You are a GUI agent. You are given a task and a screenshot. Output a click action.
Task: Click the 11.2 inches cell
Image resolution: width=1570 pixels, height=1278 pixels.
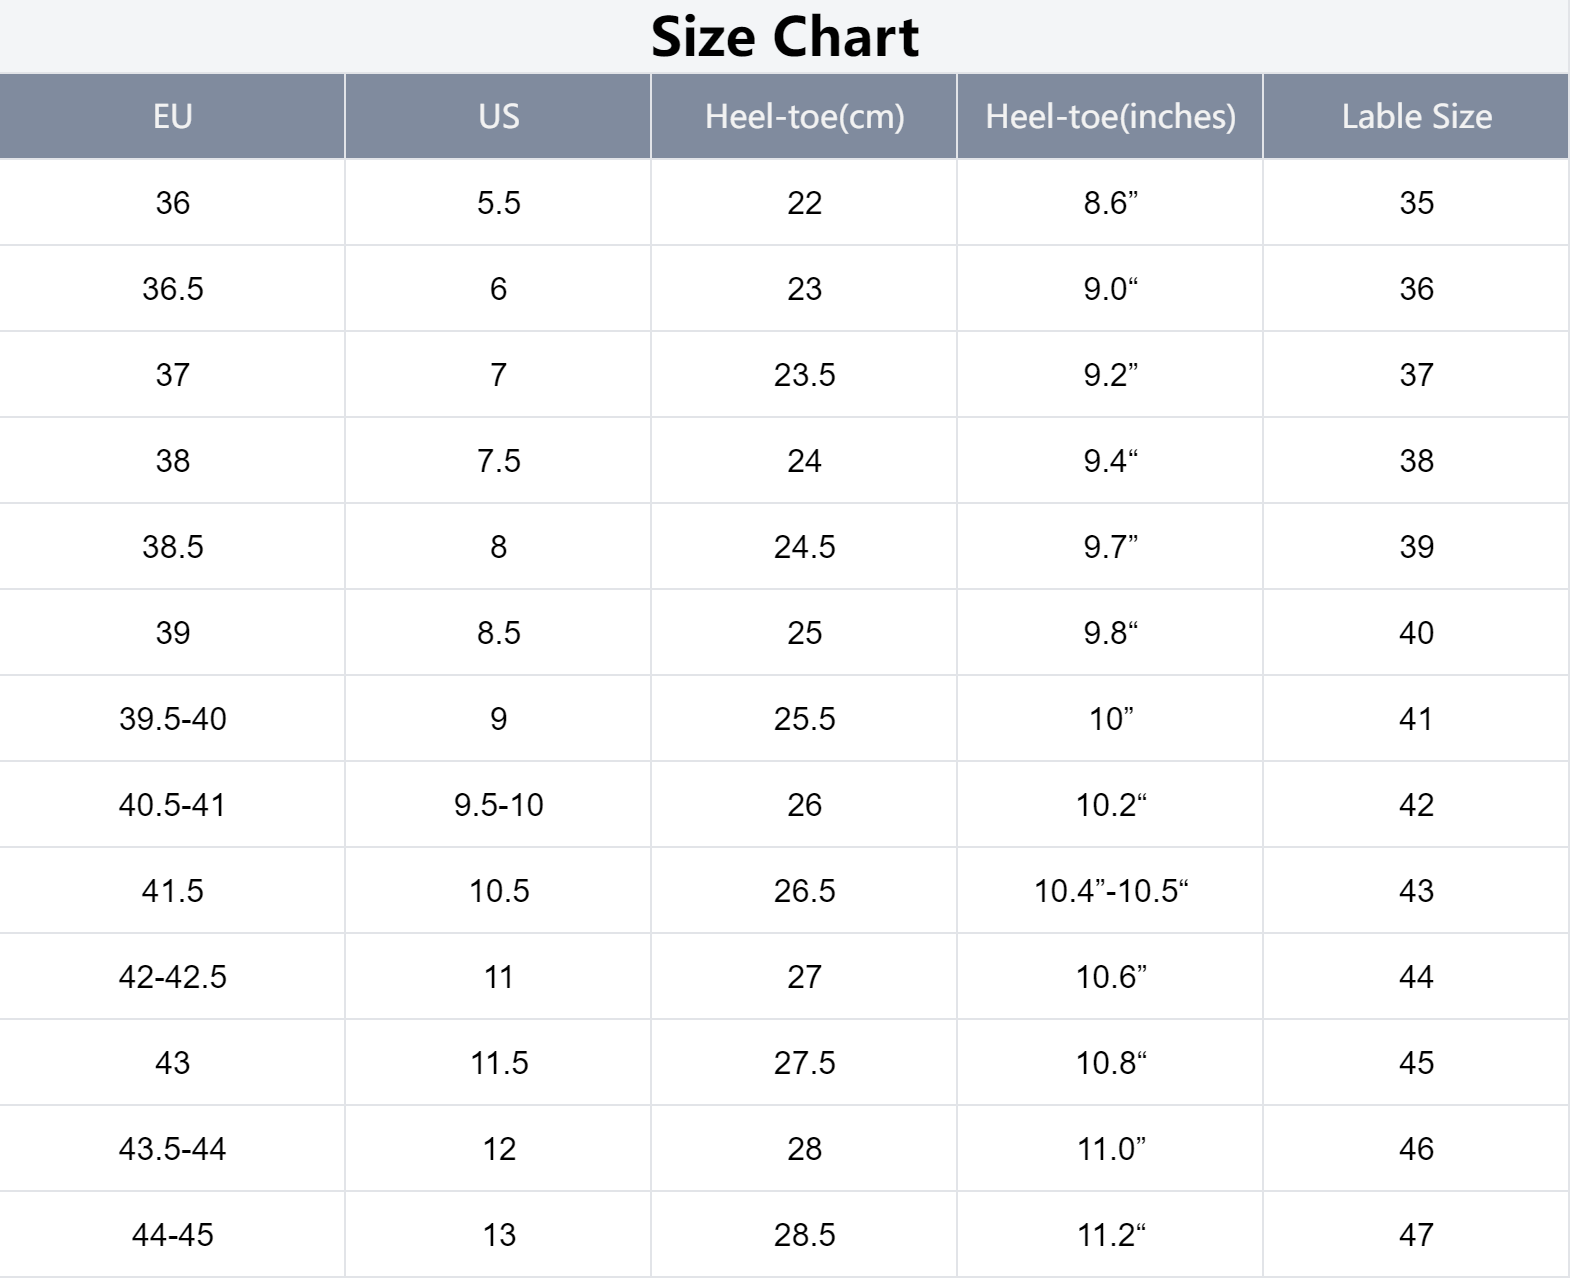tap(1110, 1235)
